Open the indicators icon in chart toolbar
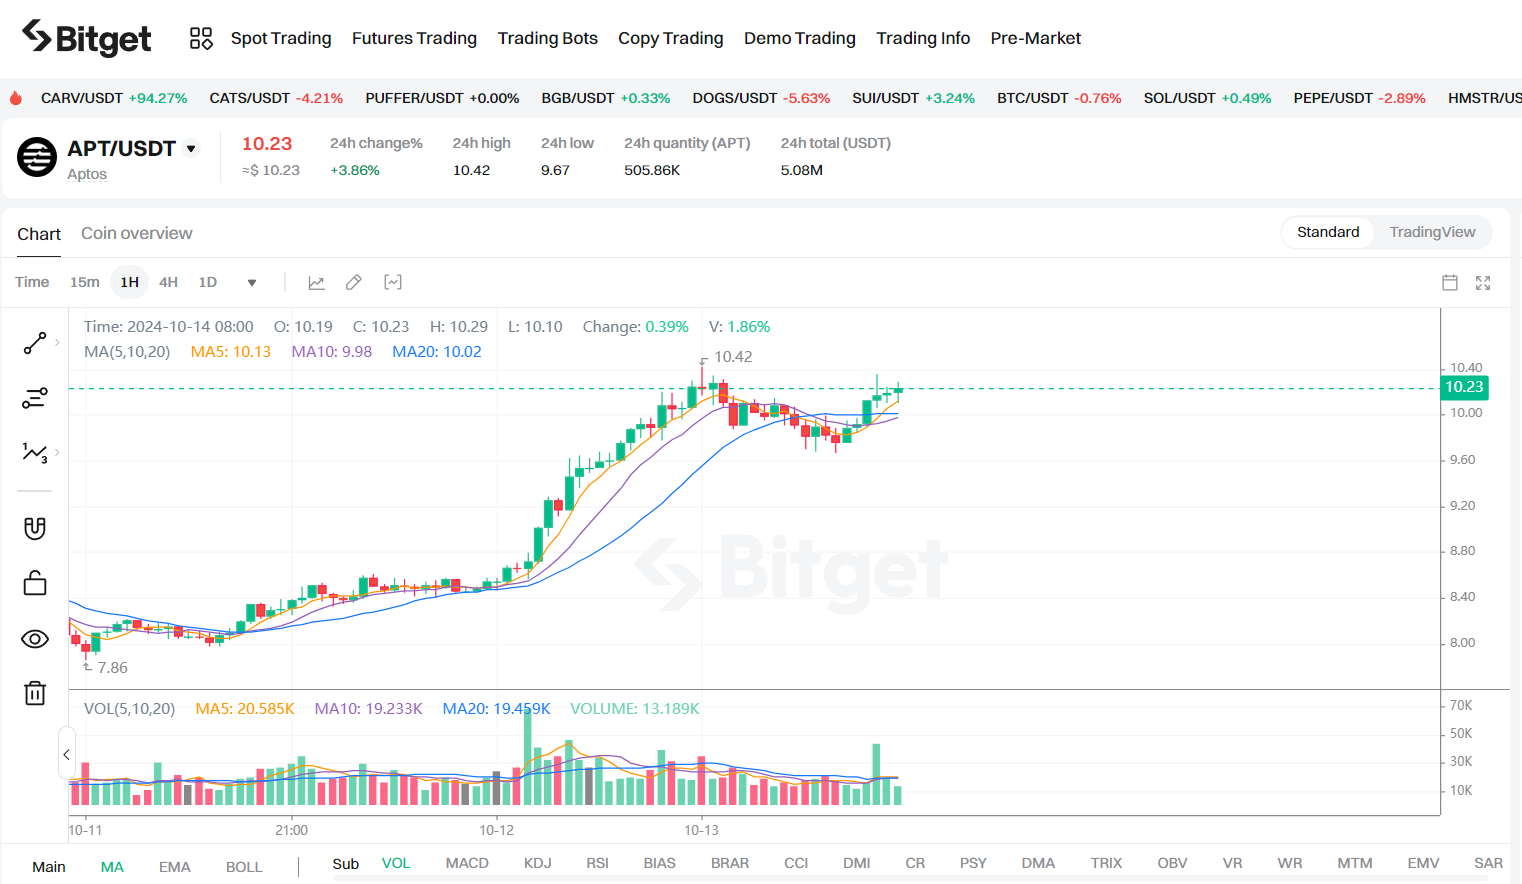1522x884 pixels. 393,283
